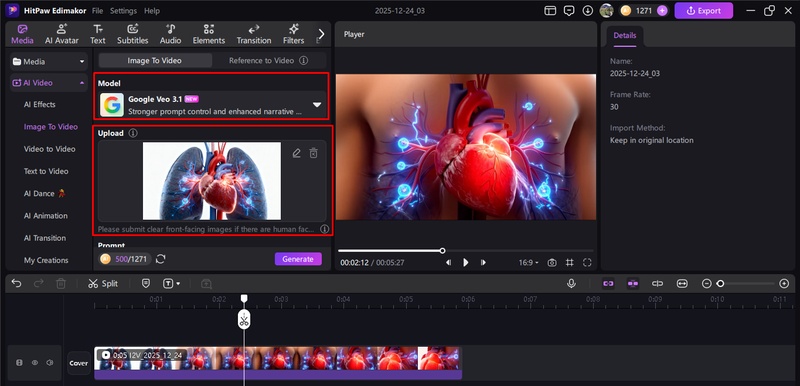This screenshot has width=800, height=386.
Task: Select AI Effects in sidebar
Action: (x=40, y=105)
